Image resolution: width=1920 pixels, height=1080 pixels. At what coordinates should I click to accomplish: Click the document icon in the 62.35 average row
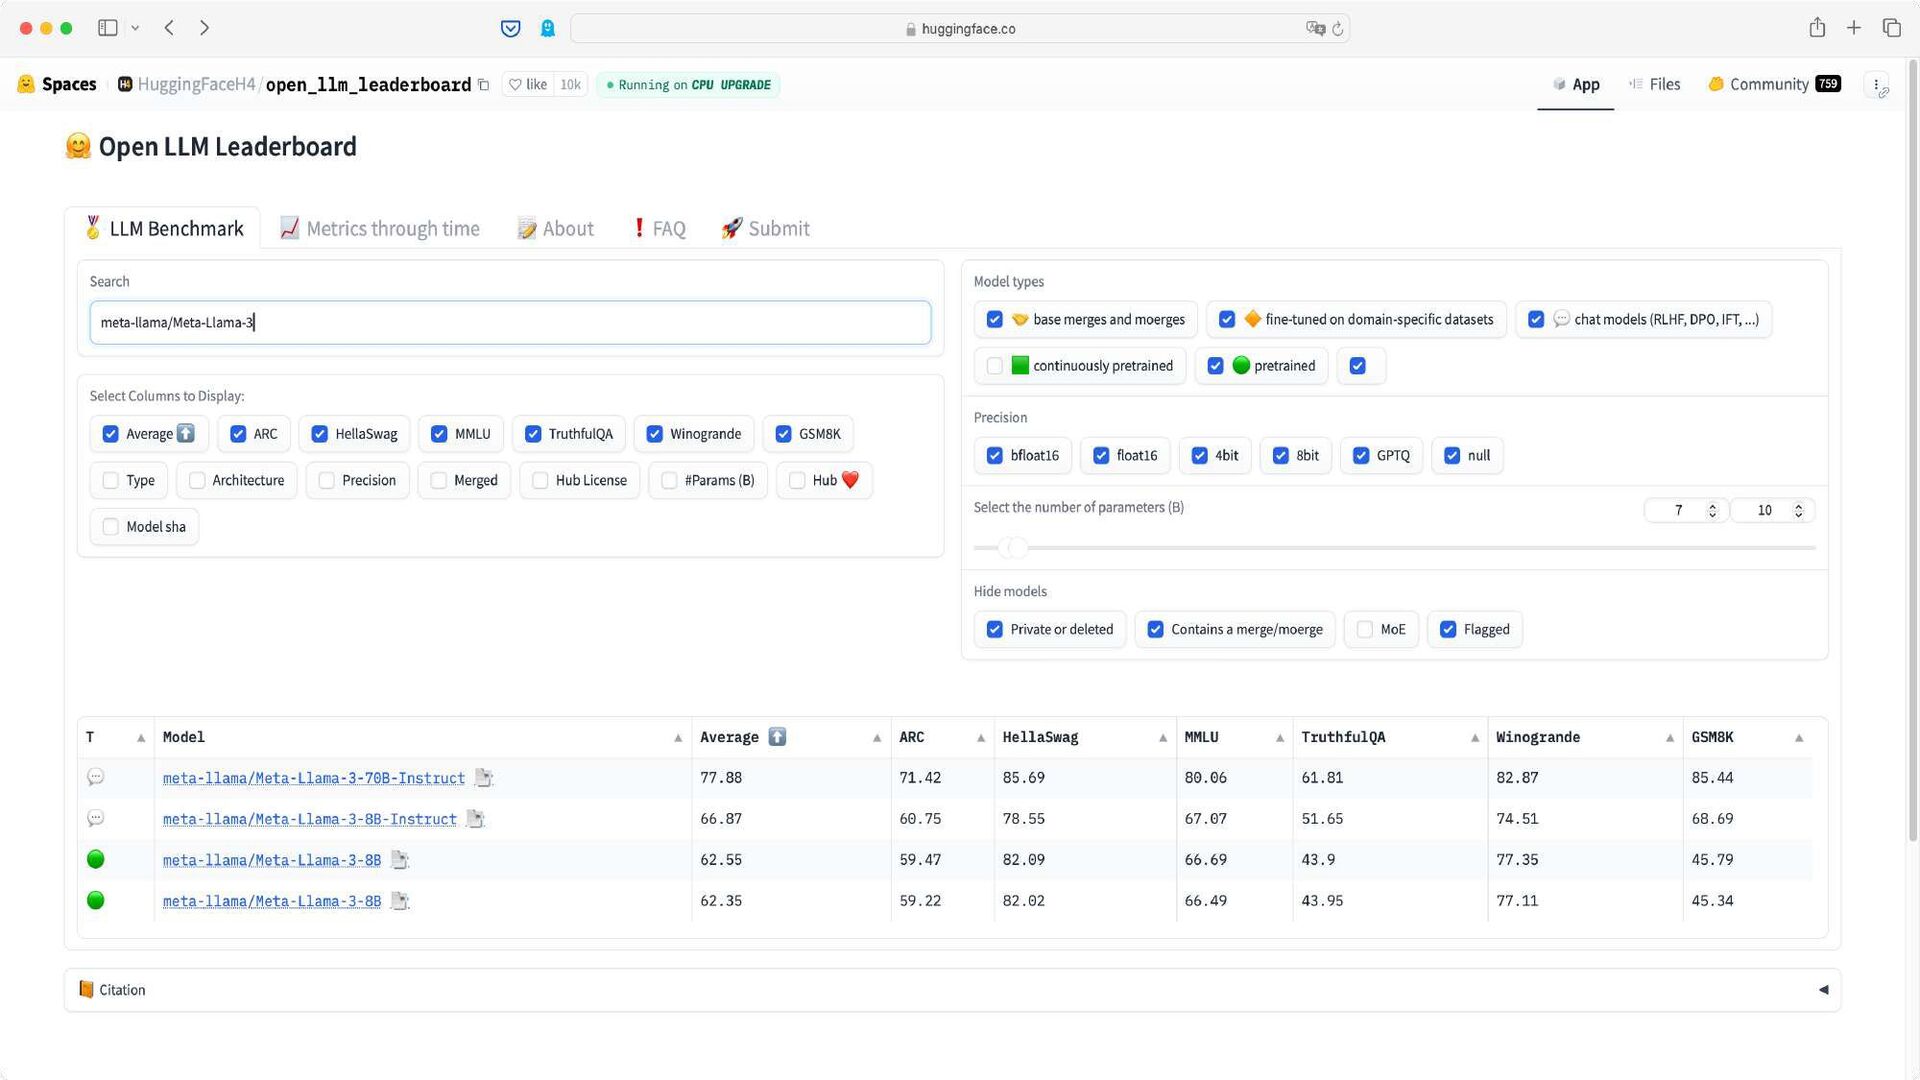tap(399, 901)
